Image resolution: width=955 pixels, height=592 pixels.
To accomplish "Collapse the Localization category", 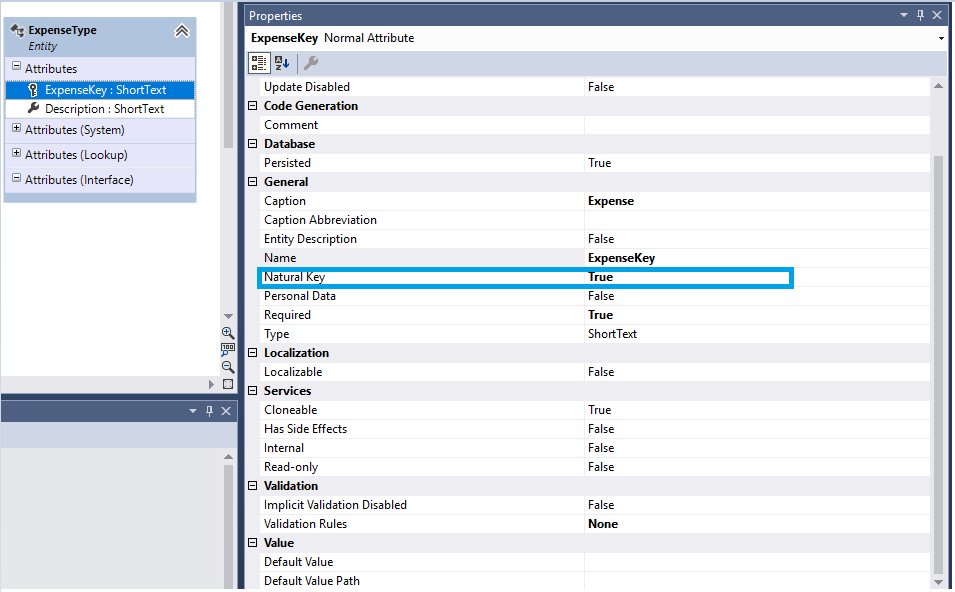I will pos(253,353).
